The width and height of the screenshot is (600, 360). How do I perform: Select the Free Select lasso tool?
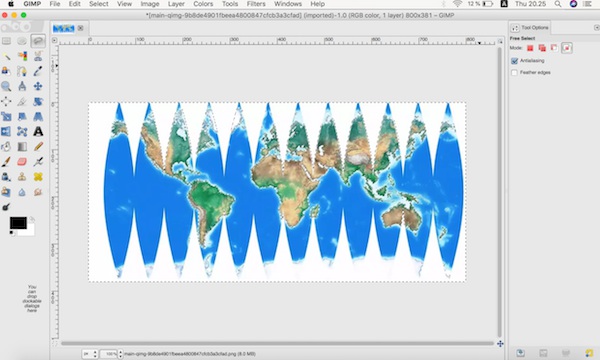(38, 41)
